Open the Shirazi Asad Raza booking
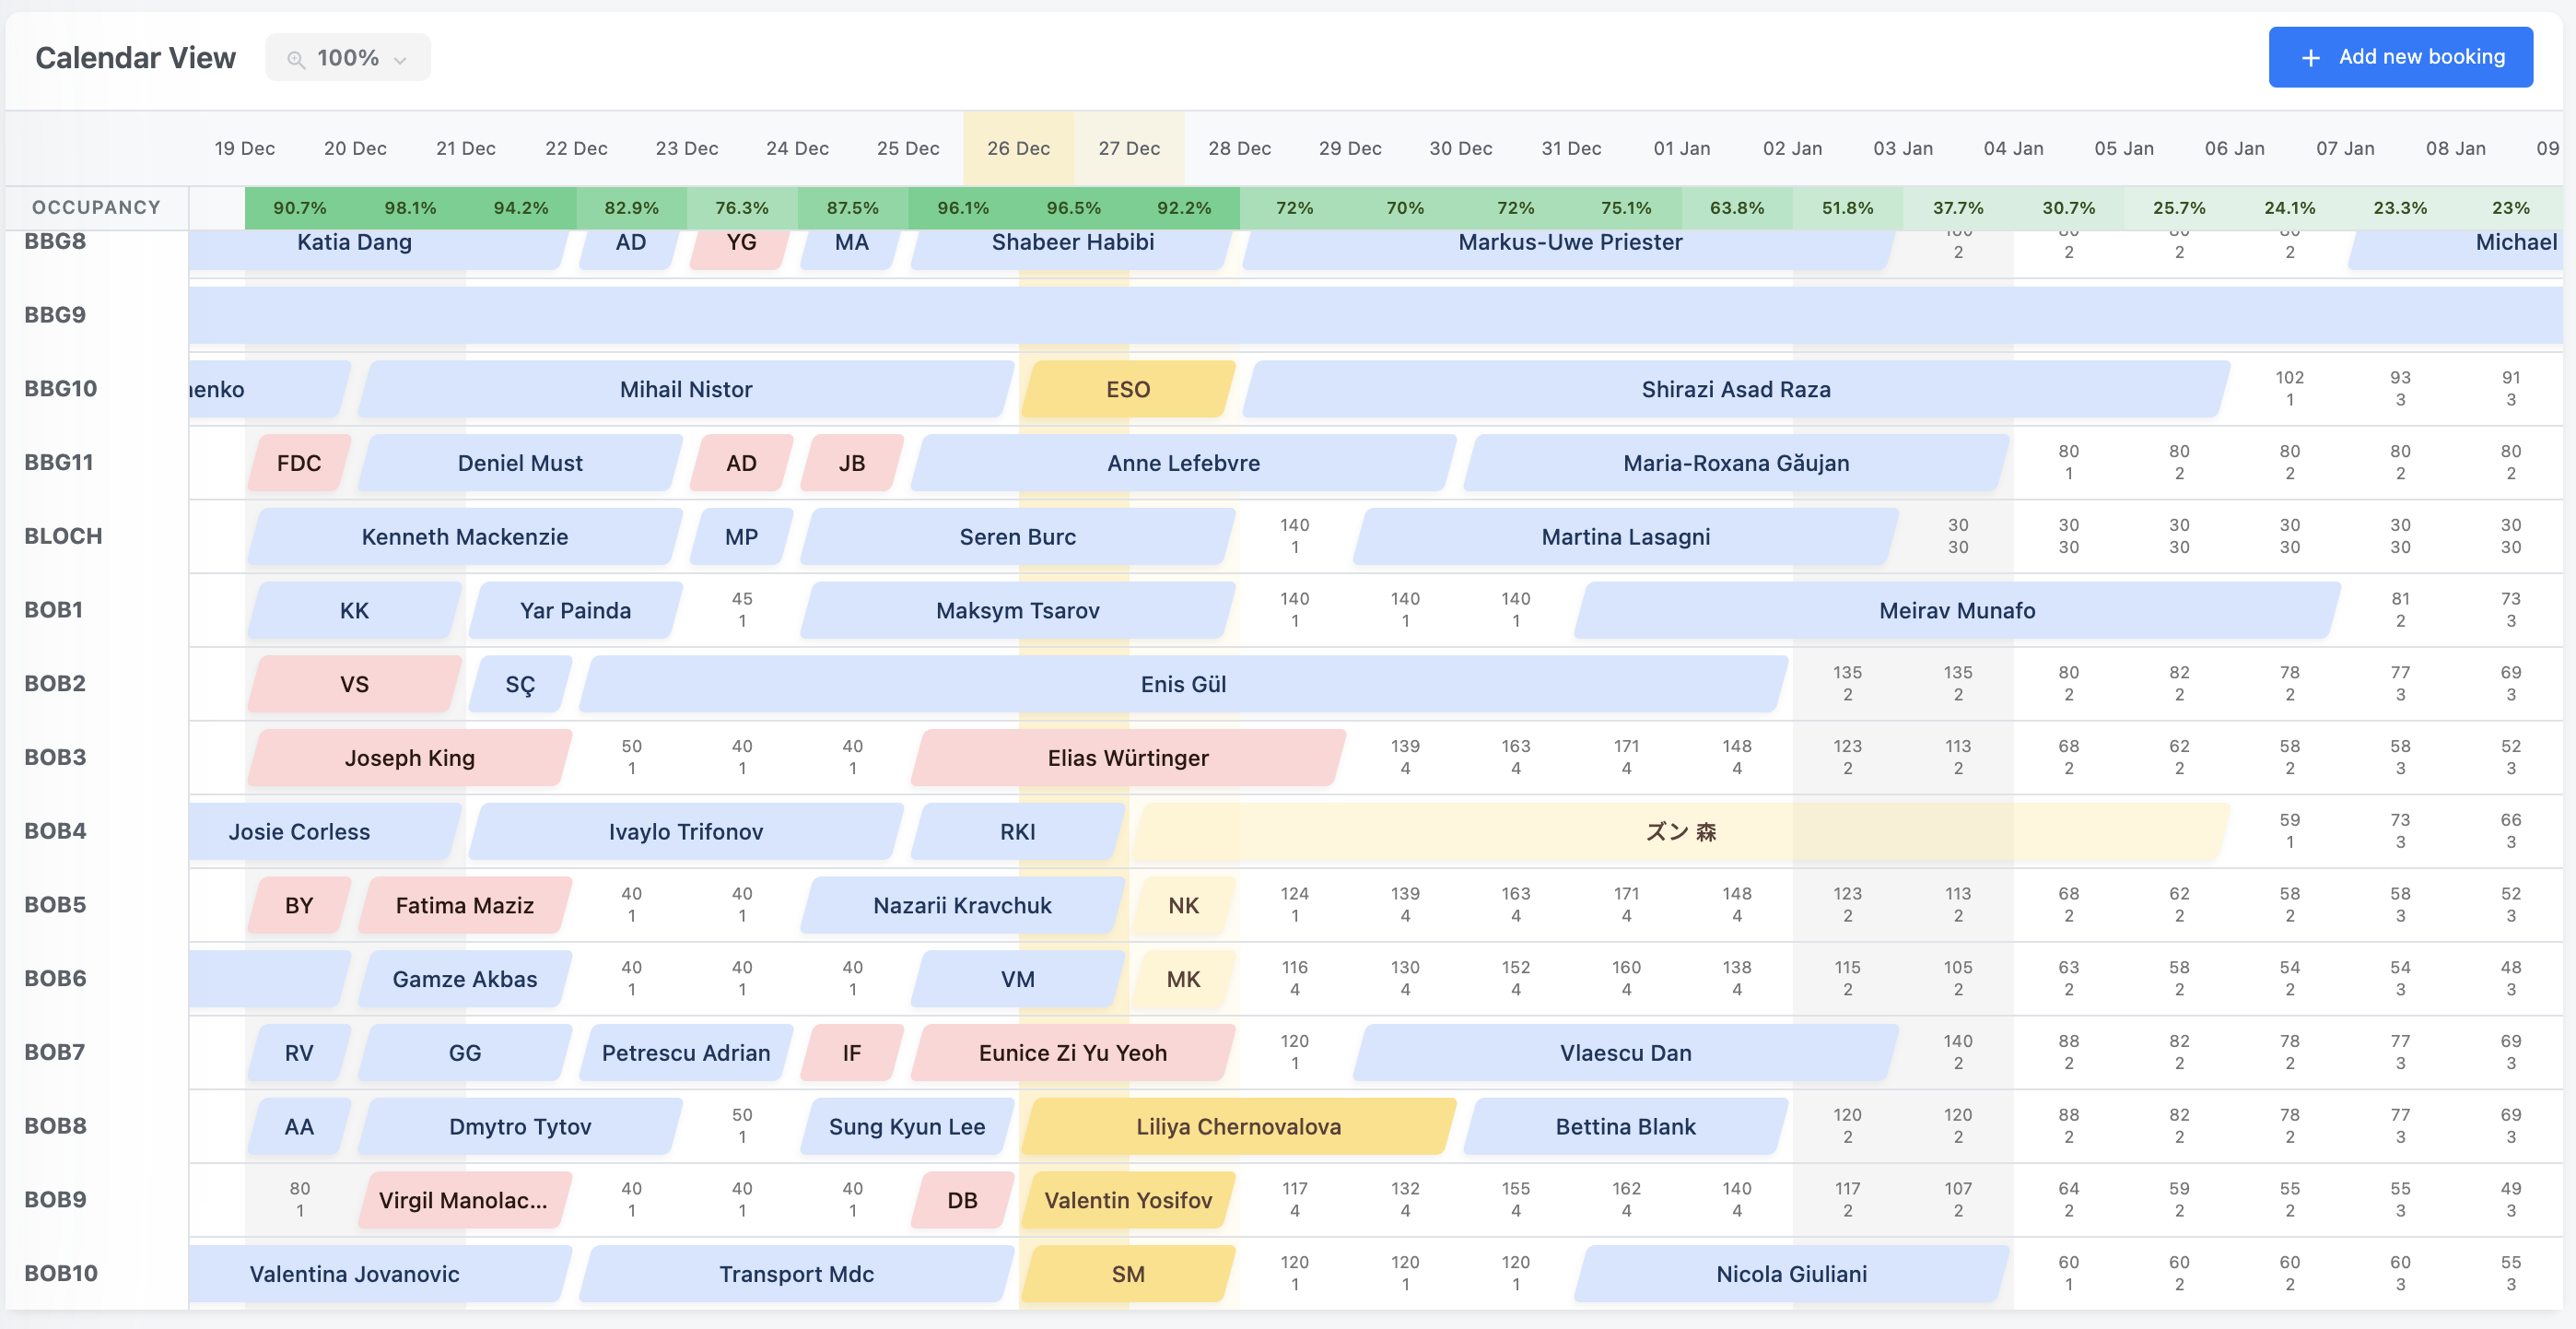 click(1735, 389)
